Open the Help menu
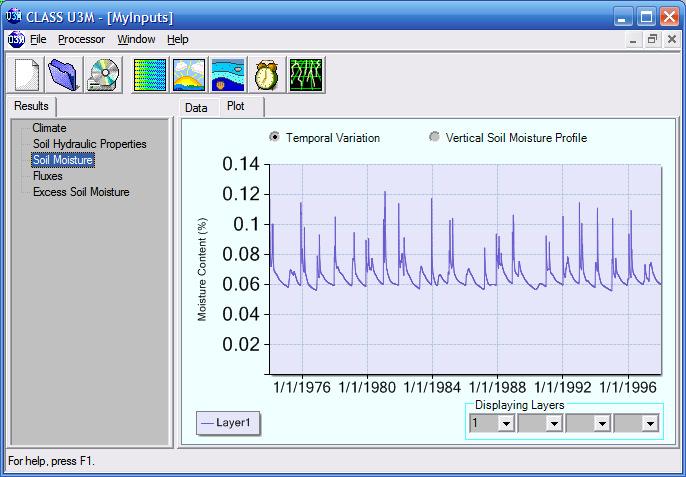The image size is (686, 477). click(178, 39)
